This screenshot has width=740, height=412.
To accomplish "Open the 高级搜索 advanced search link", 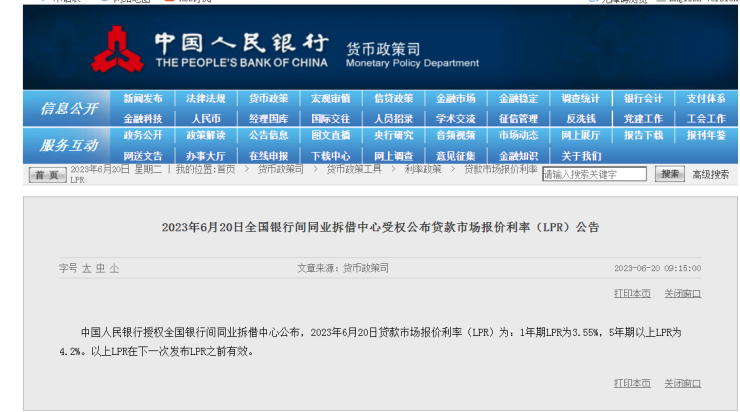I will click(x=710, y=175).
